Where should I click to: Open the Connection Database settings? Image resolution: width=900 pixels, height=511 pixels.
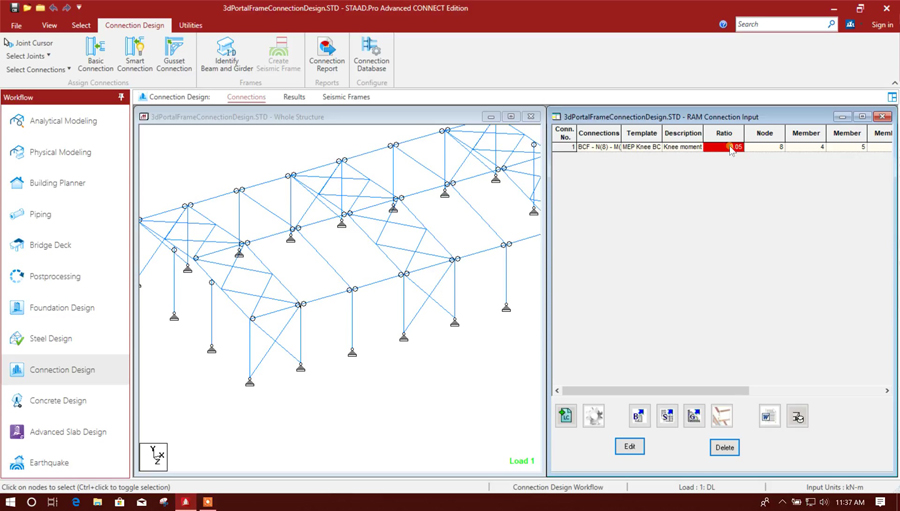click(371, 55)
